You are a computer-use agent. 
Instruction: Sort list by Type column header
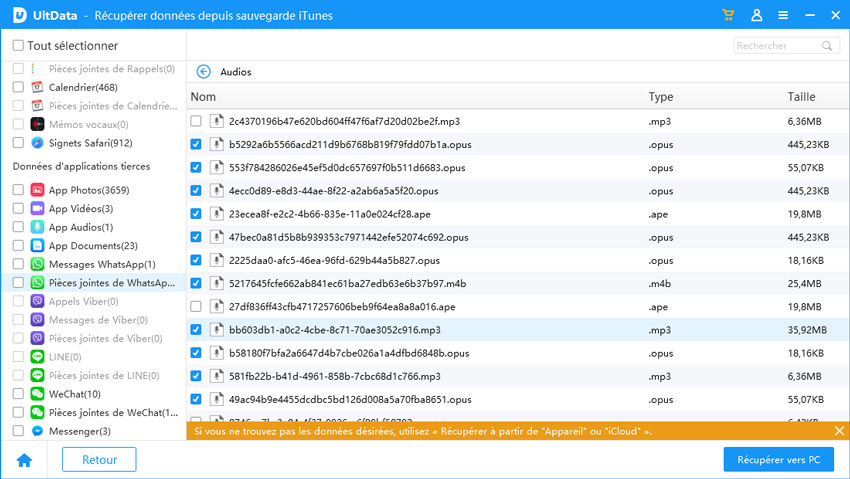661,97
